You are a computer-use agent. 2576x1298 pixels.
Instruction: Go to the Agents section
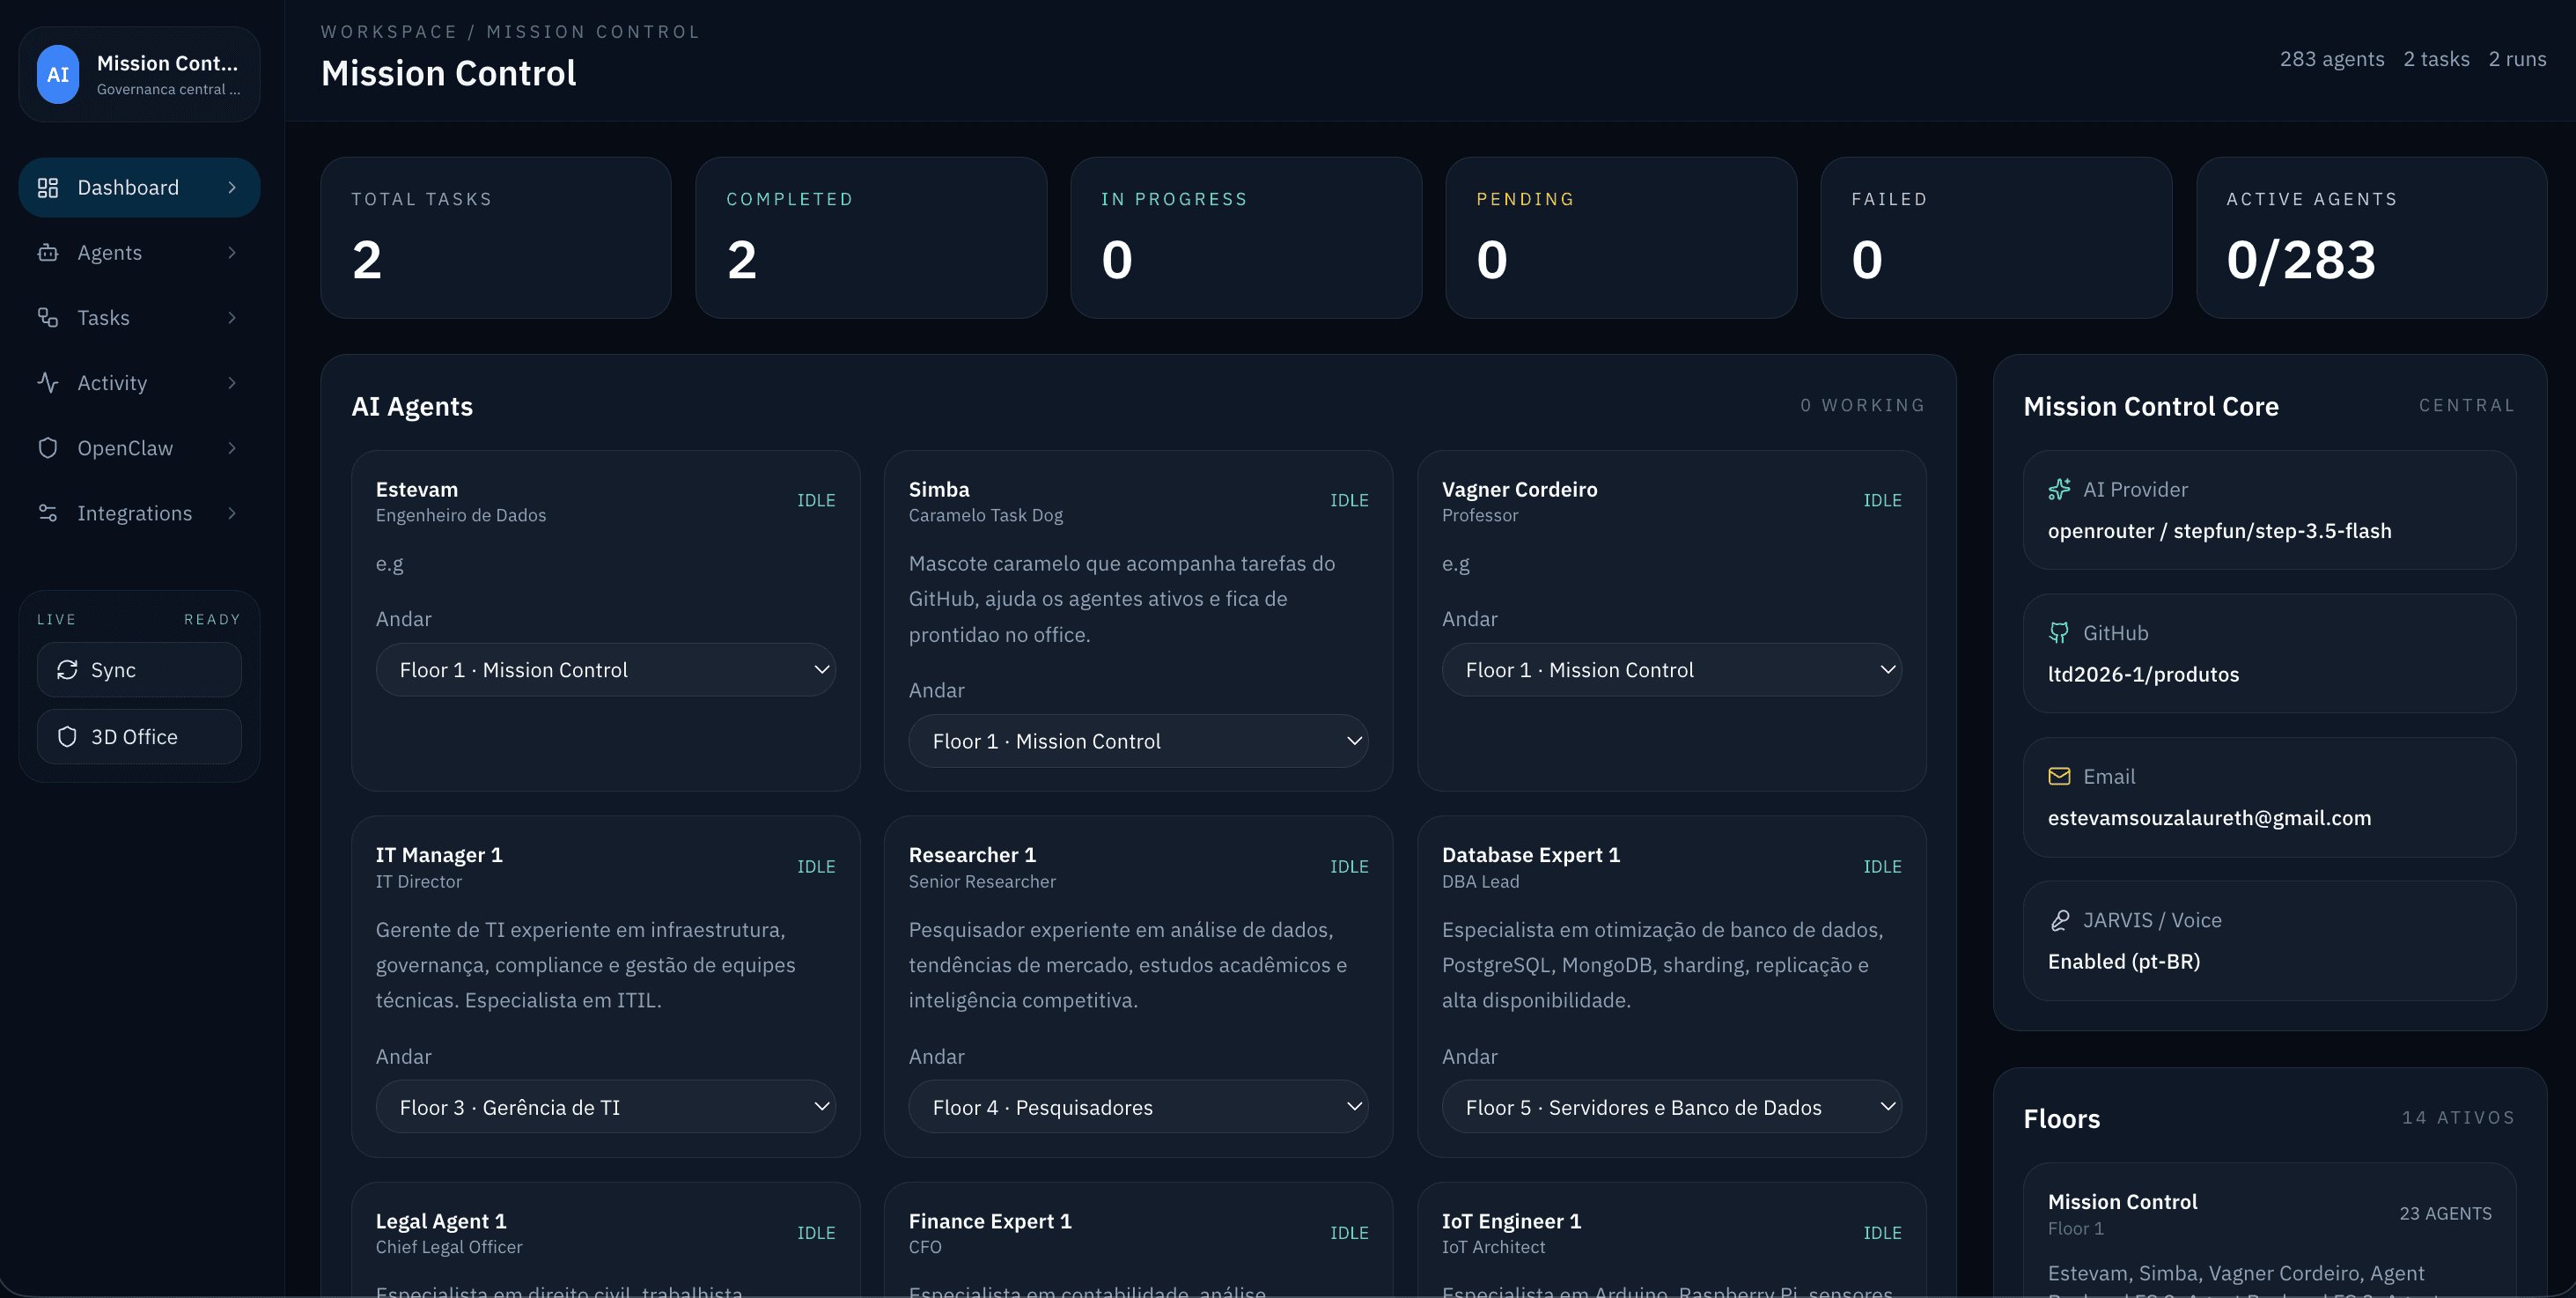point(139,252)
